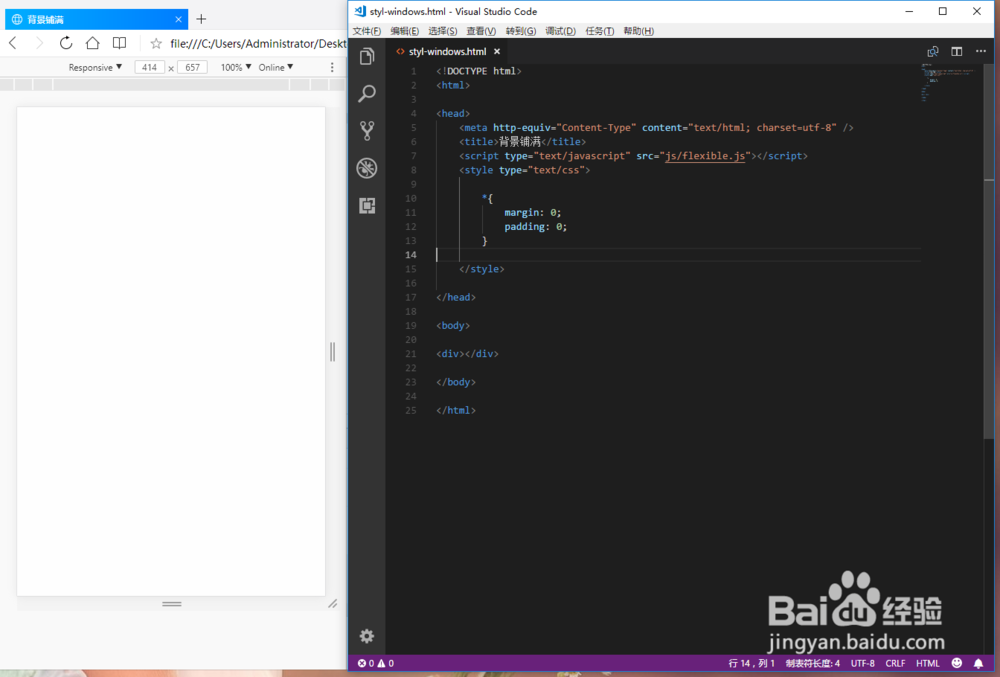Open the 查看(V) menu
Image resolution: width=1000 pixels, height=677 pixels.
481,31
